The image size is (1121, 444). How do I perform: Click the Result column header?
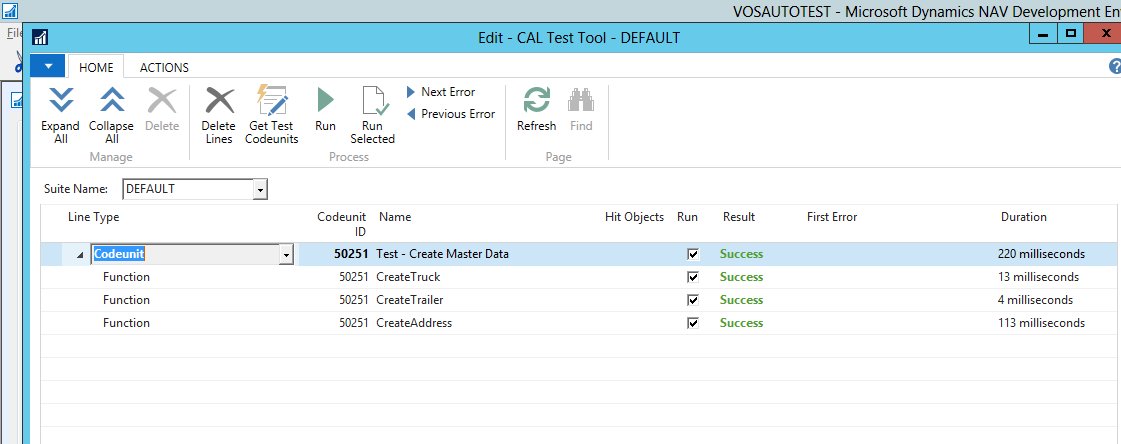[x=739, y=217]
